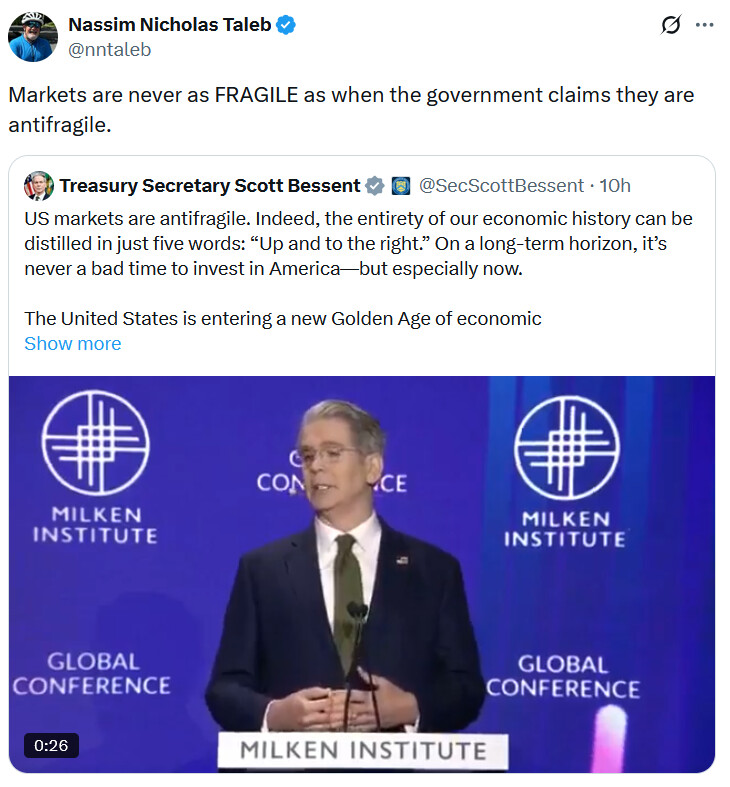The image size is (730, 787).
Task: Click the Nassim Nicholas Taleb display name
Action: [170, 25]
